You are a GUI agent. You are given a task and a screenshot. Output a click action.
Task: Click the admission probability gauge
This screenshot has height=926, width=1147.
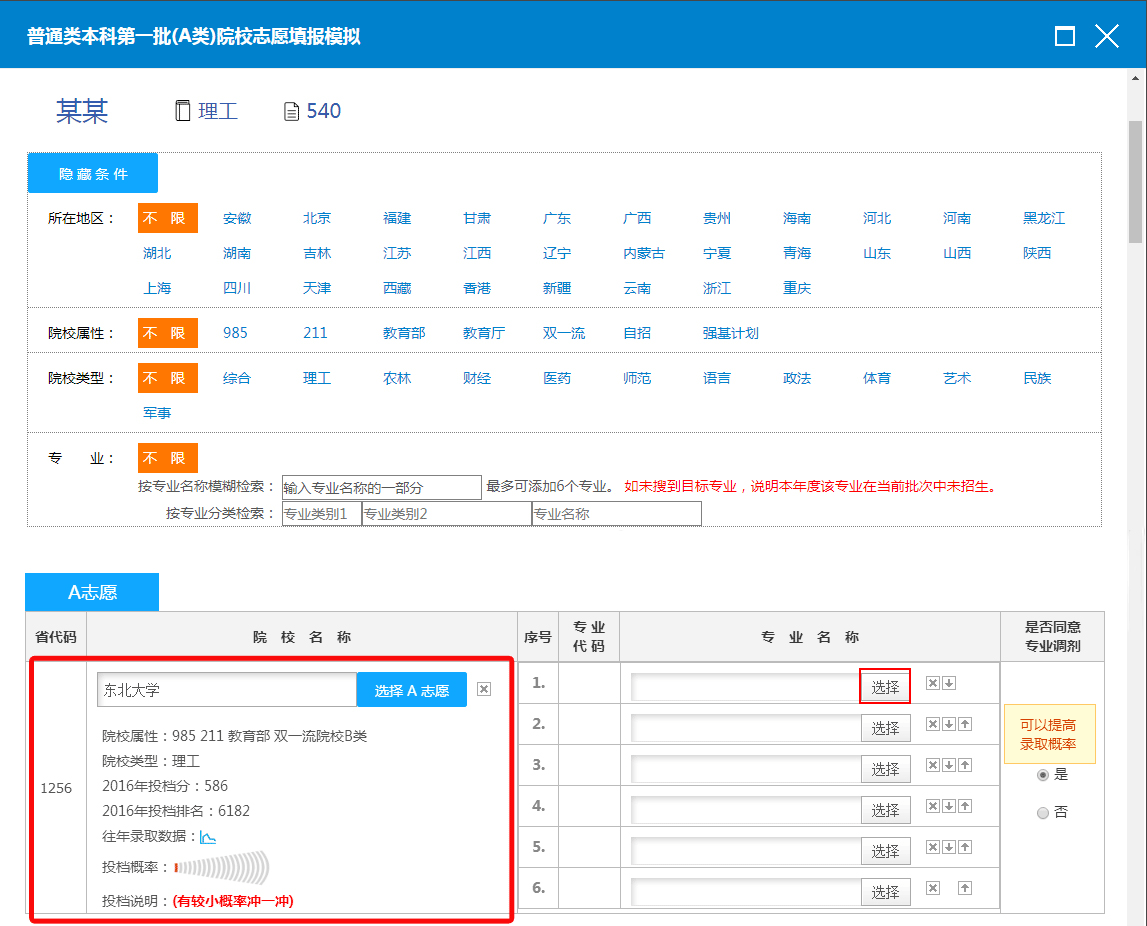point(221,867)
